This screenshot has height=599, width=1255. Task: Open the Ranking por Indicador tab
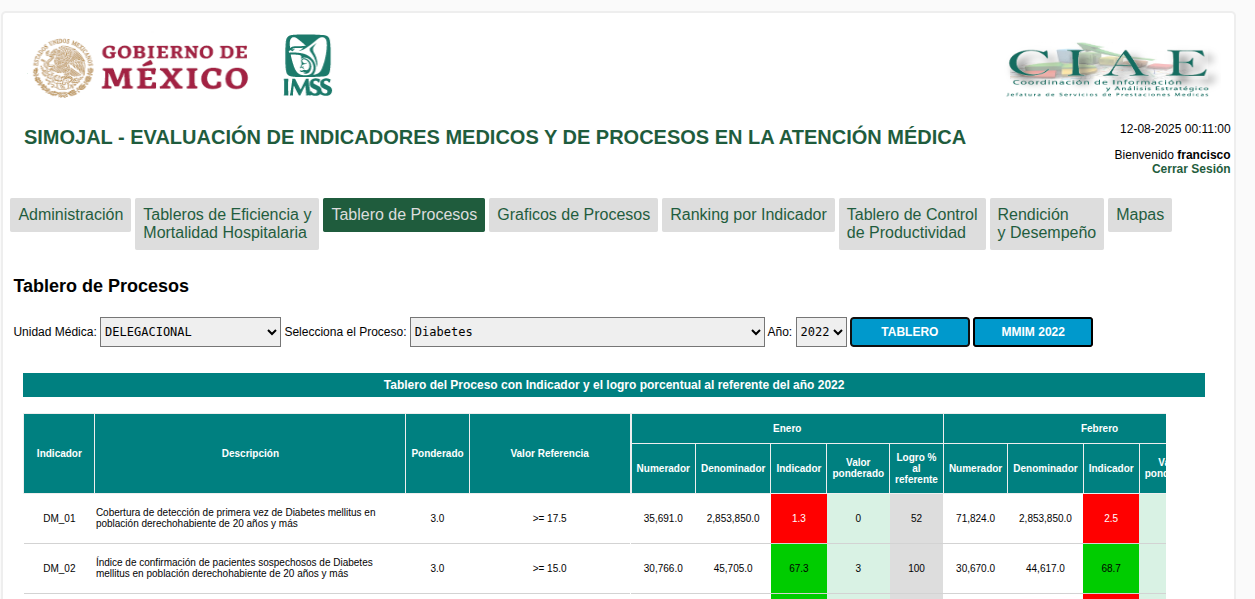748,215
